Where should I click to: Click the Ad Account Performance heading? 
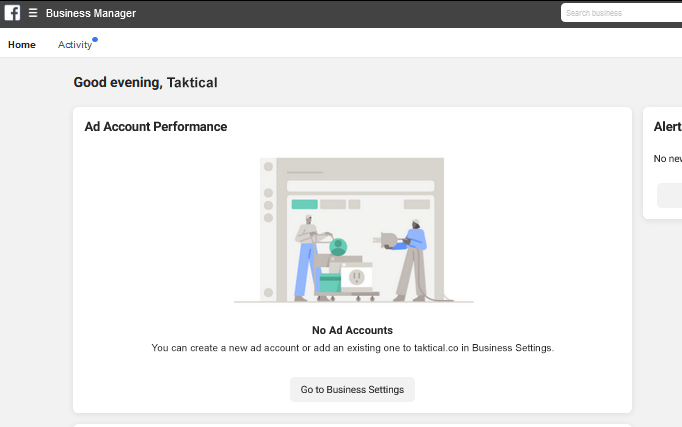[x=156, y=127]
